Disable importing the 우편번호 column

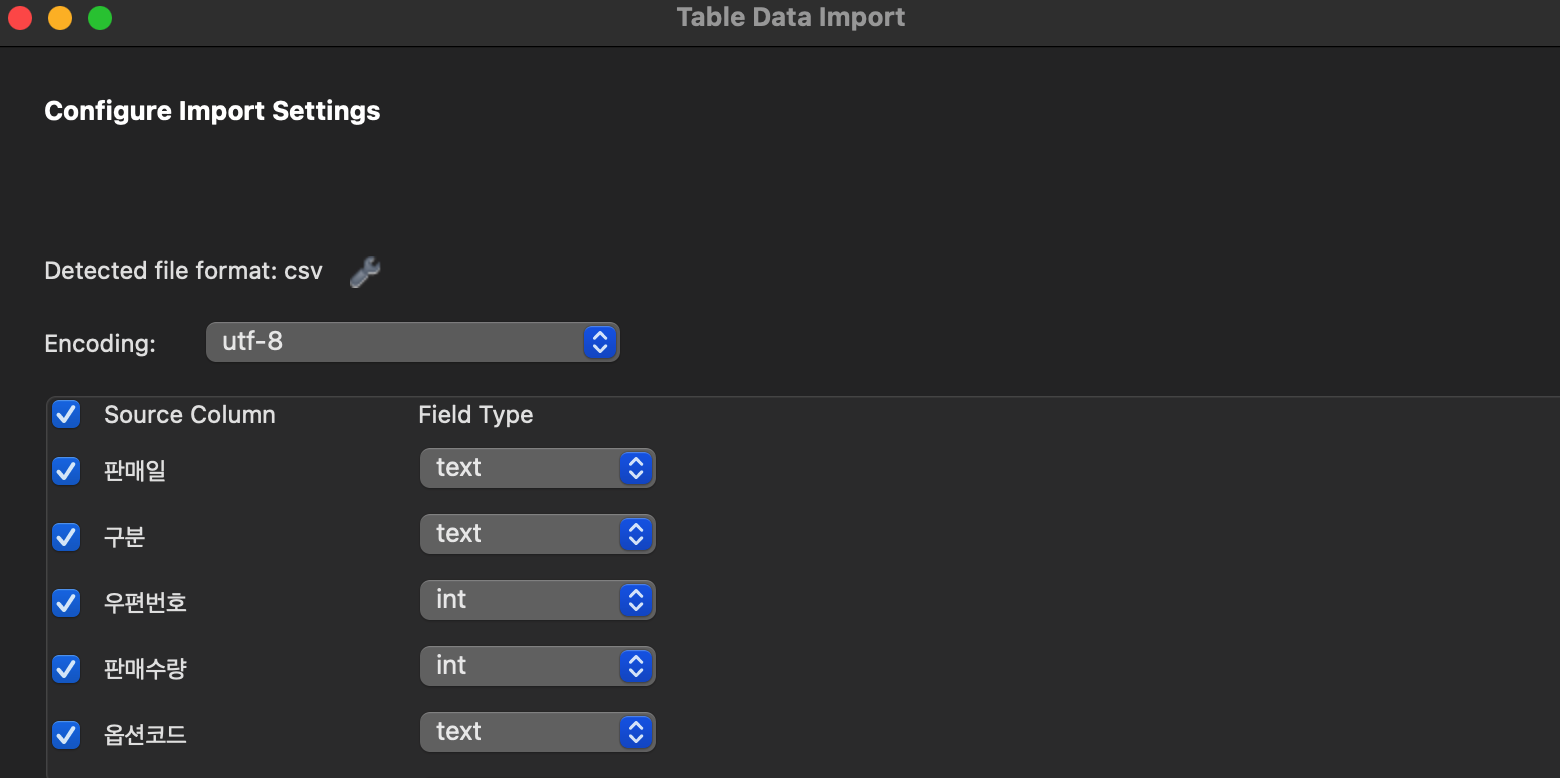click(66, 603)
